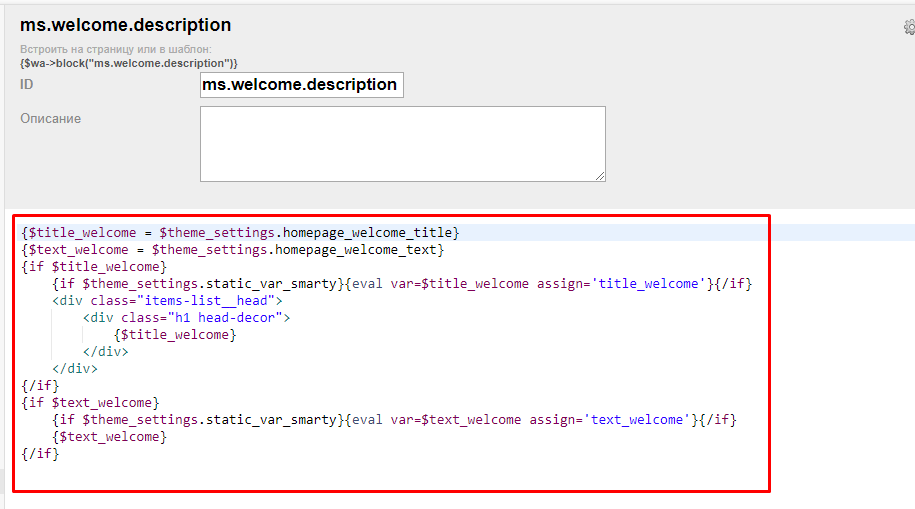Click the eval line assigning 'title_welcome'
This screenshot has width=915, height=509.
(400, 284)
